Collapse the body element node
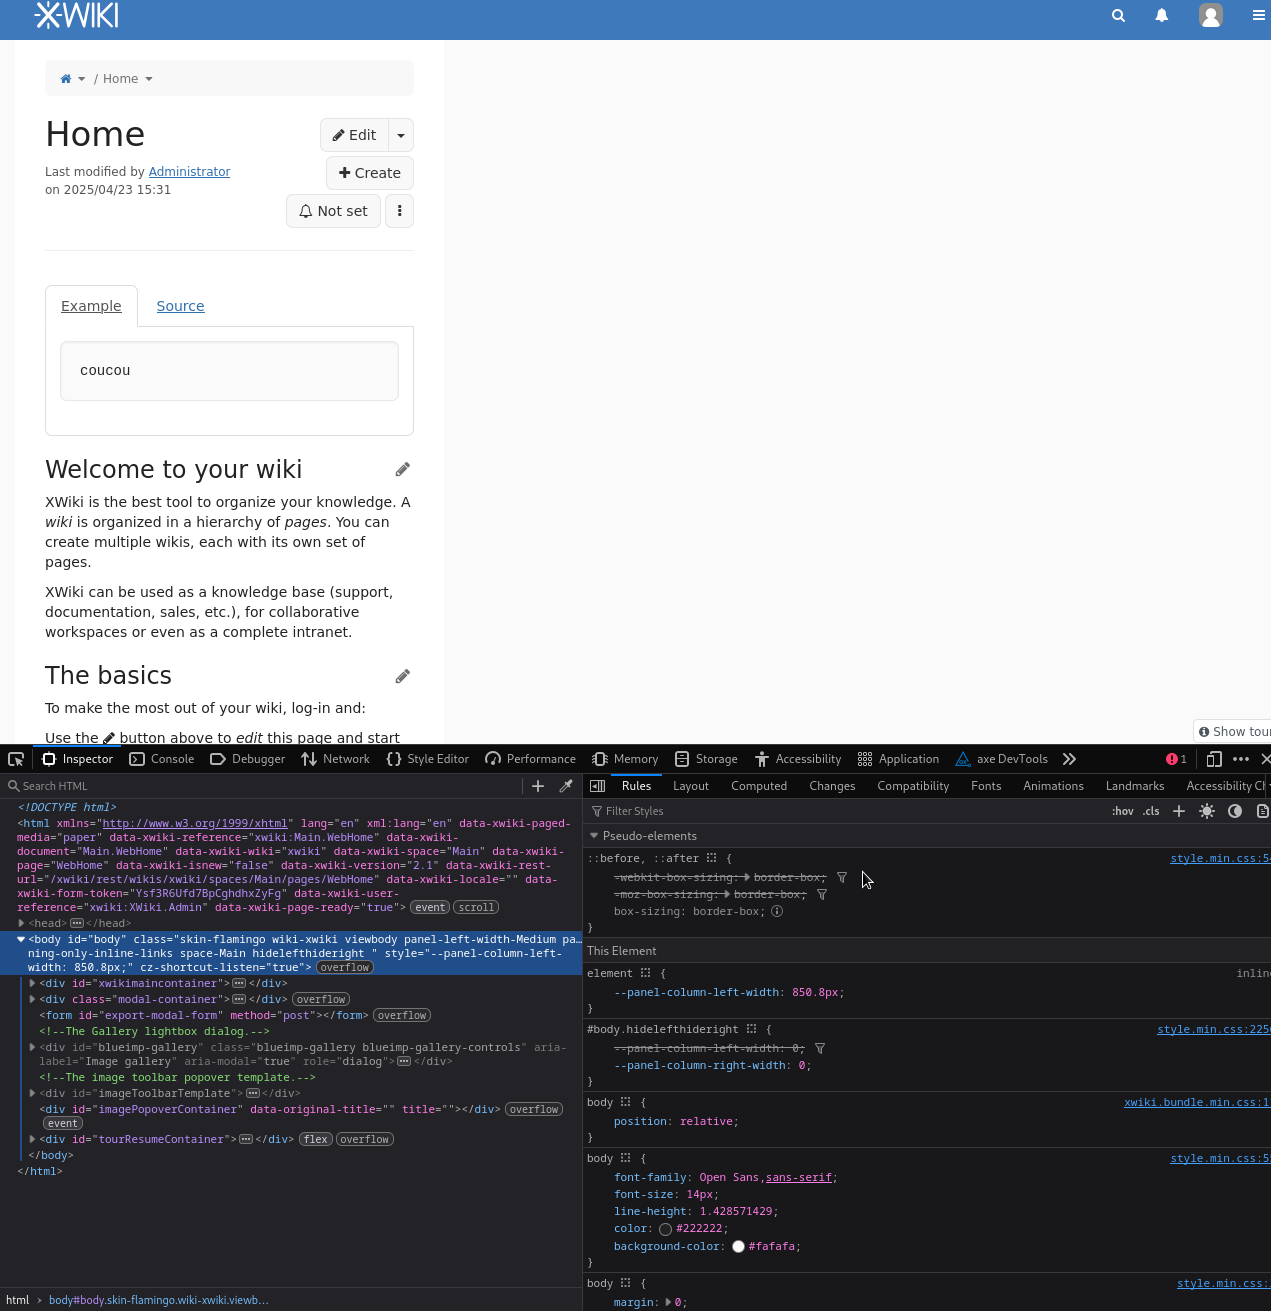The width and height of the screenshot is (1271, 1311). (21, 940)
